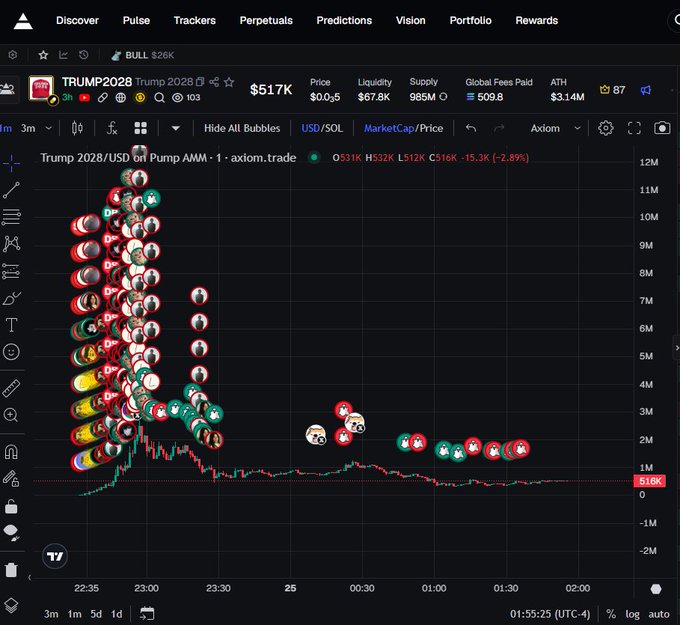Viewport: 680px width, 625px height.
Task: Open the Portfolio page
Action: [471, 20]
